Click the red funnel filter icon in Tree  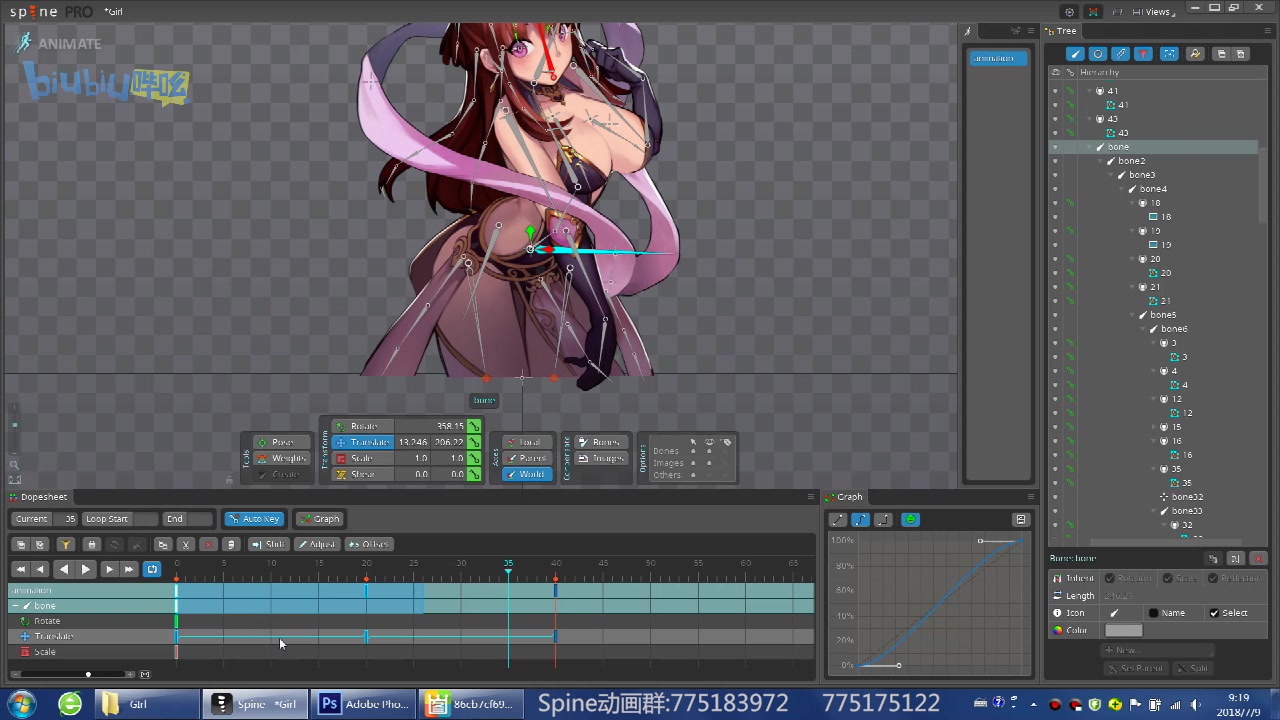[x=1143, y=54]
